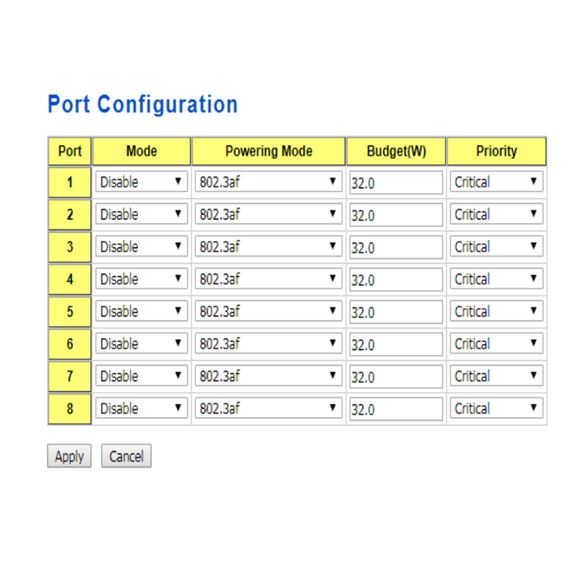Open the Mode dropdown for port 8
The image size is (580, 580).
click(x=141, y=408)
